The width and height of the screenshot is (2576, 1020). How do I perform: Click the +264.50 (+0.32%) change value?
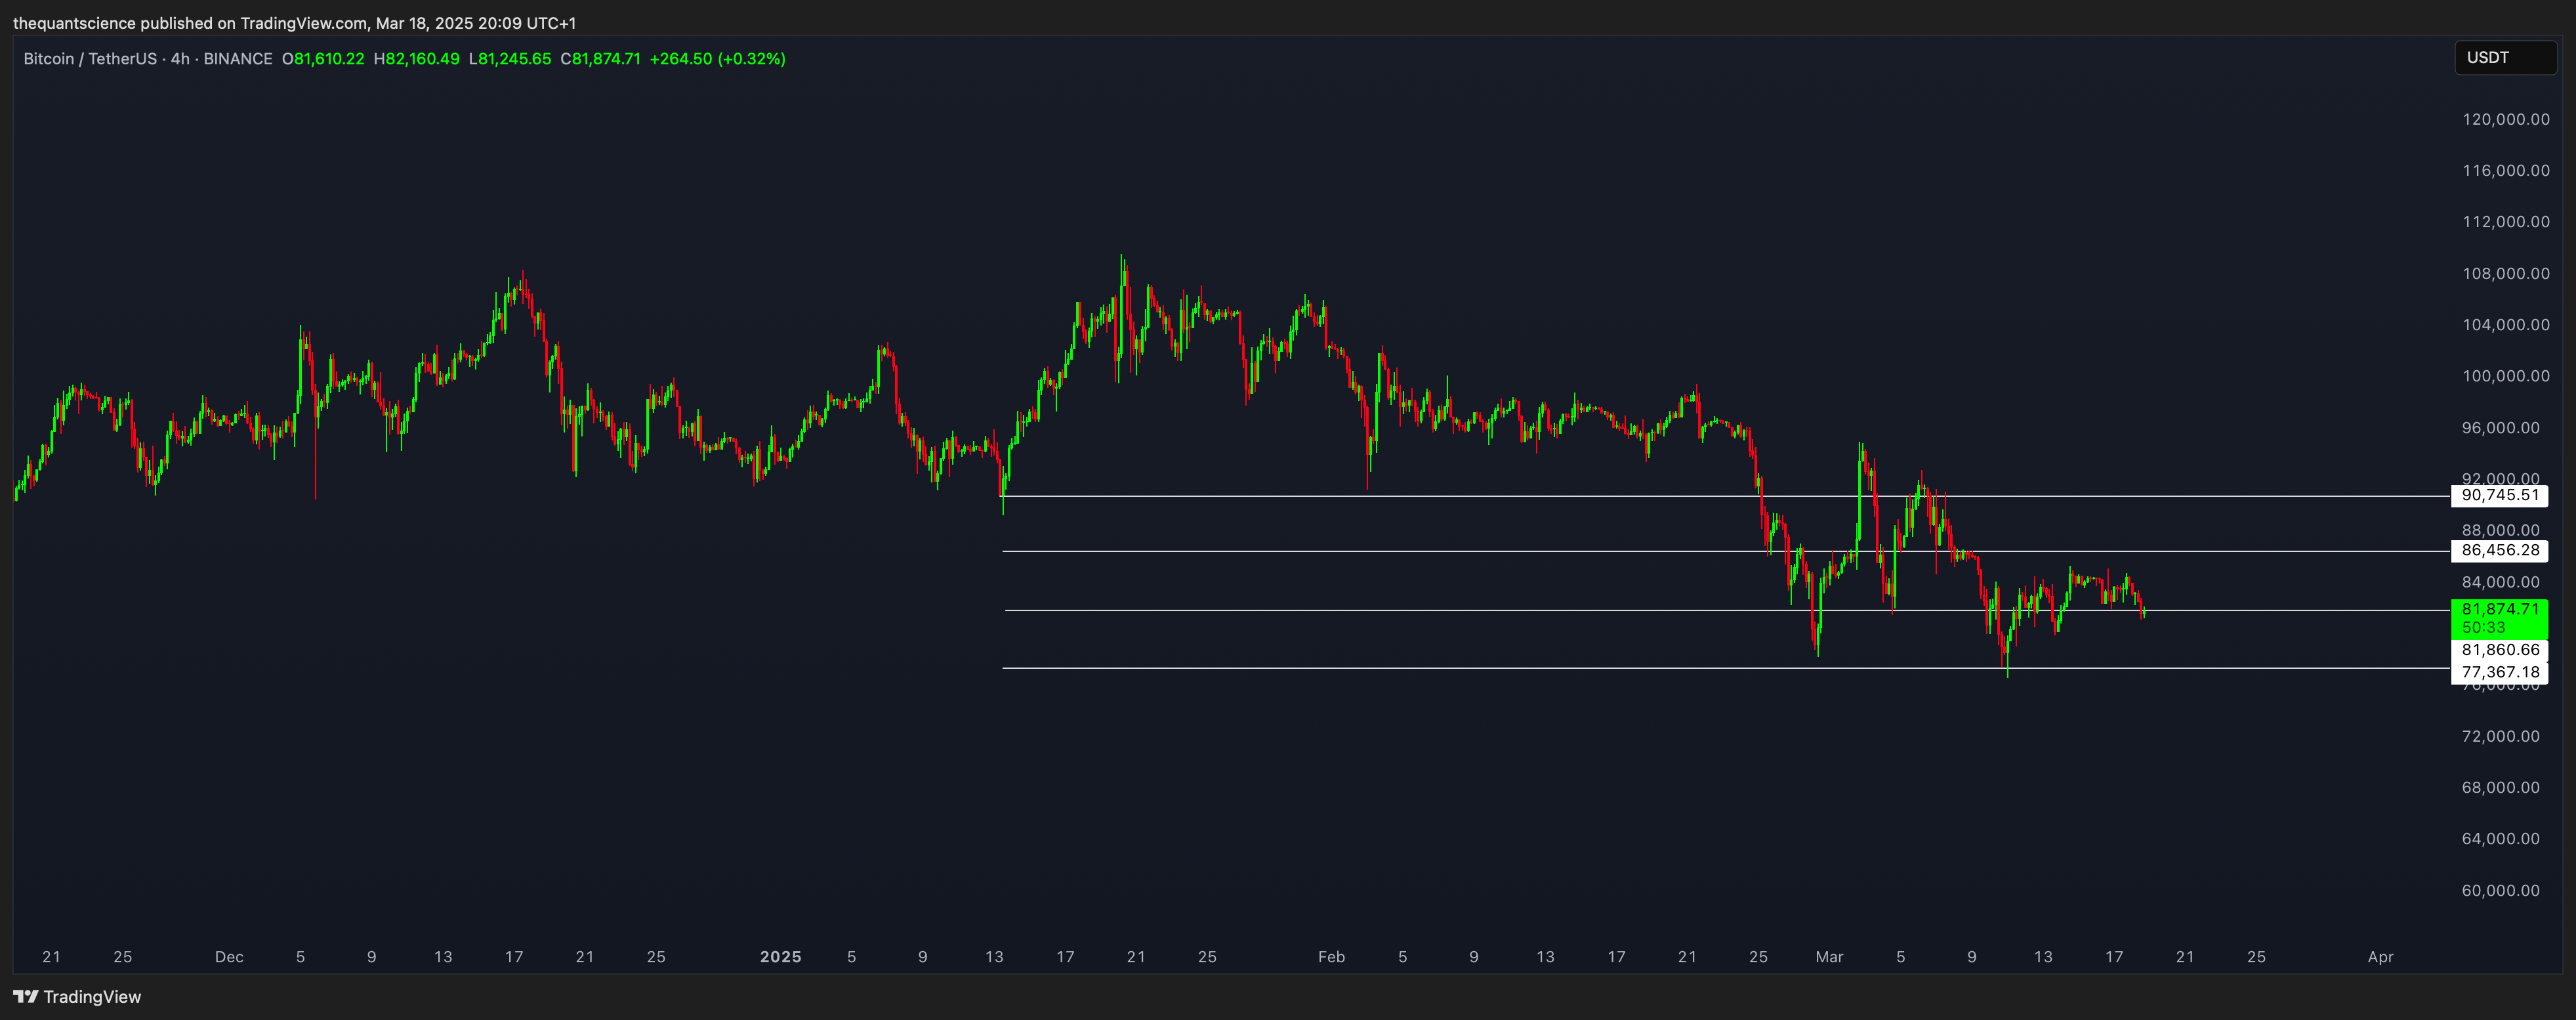[718, 59]
